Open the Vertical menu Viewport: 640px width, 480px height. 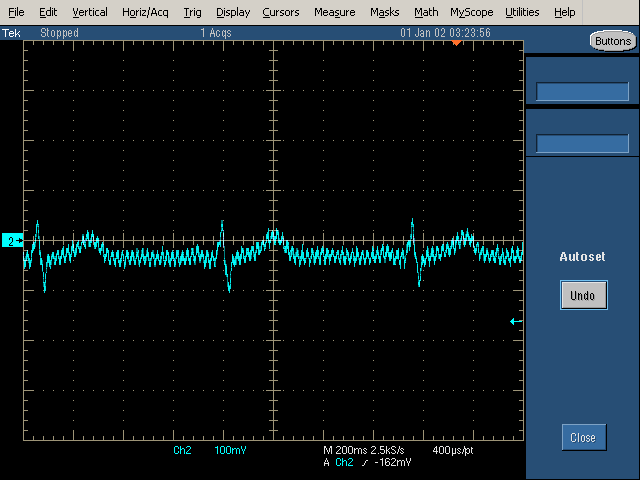pyautogui.click(x=90, y=12)
